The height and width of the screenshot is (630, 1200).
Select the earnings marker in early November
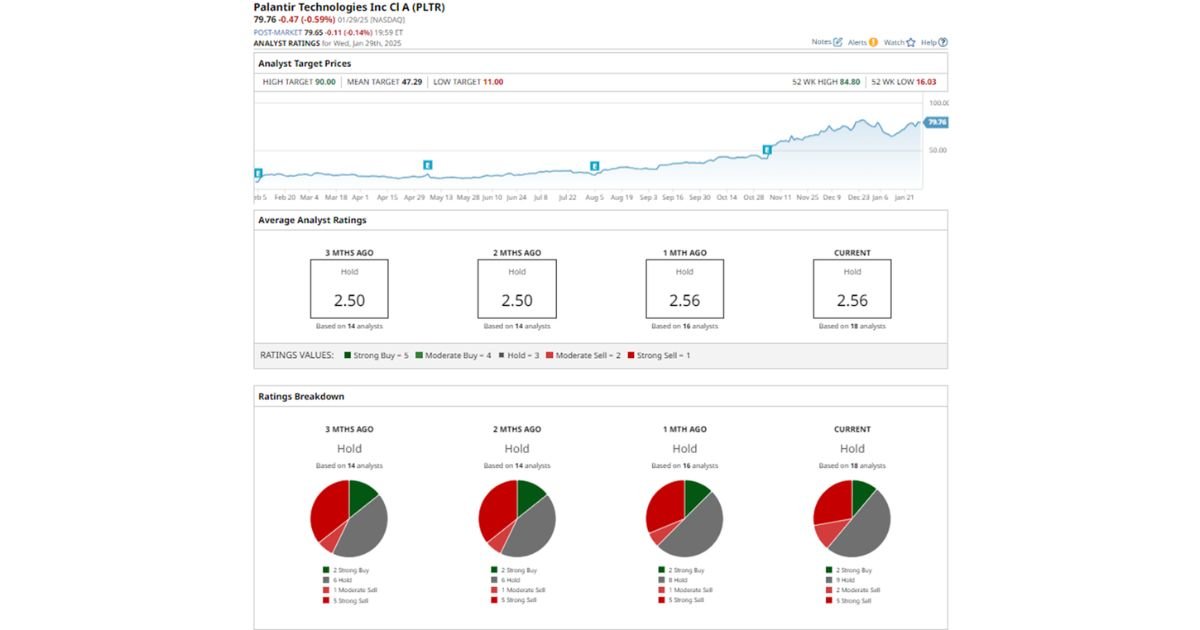[767, 150]
